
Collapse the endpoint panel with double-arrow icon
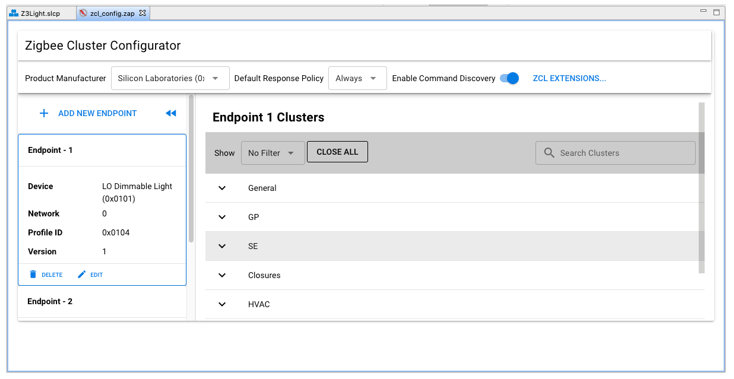pyautogui.click(x=171, y=113)
